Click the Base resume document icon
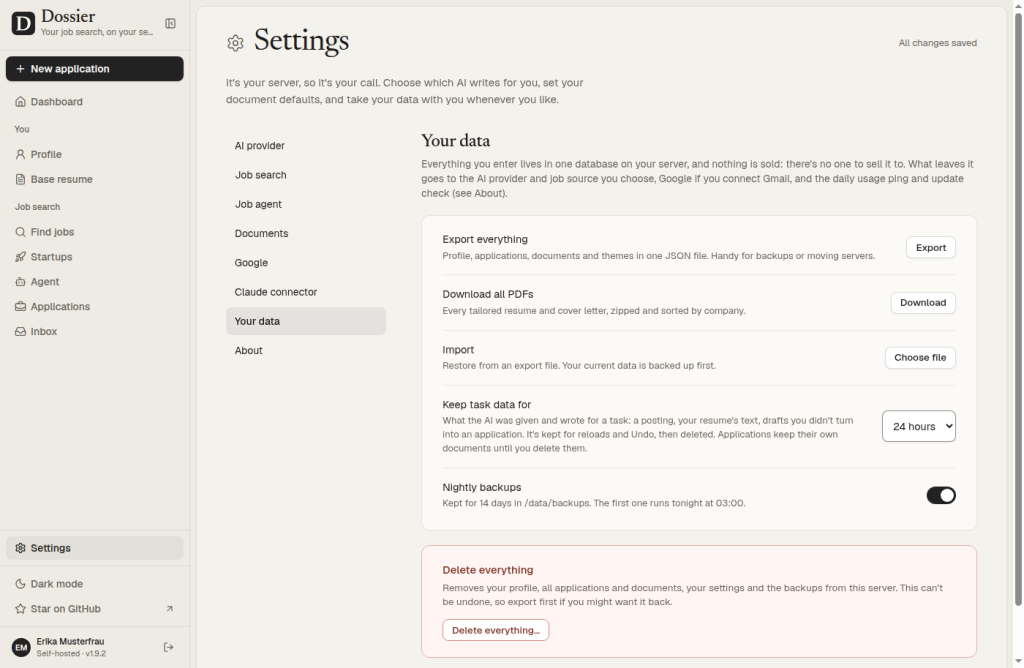The image size is (1024, 668). 20,179
